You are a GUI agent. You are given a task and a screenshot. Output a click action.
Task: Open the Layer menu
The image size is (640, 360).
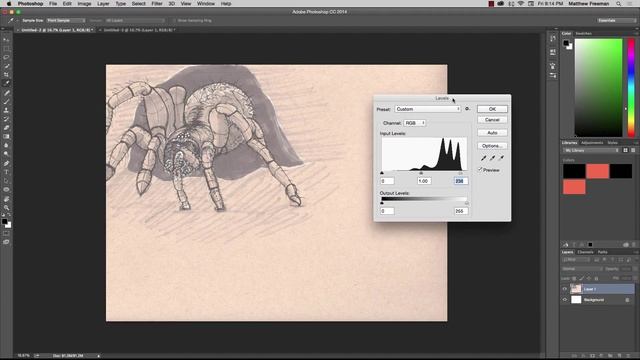103,4
